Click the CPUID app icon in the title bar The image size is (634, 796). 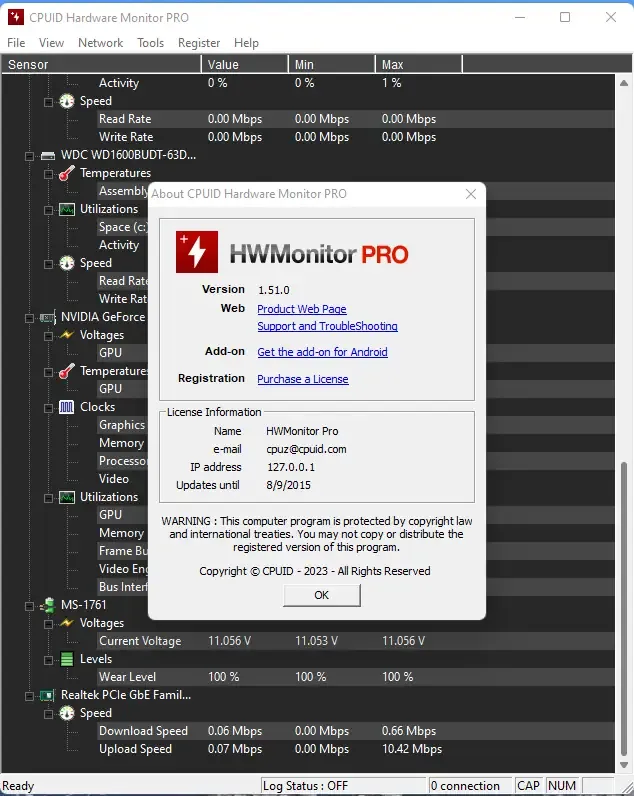pyautogui.click(x=16, y=17)
